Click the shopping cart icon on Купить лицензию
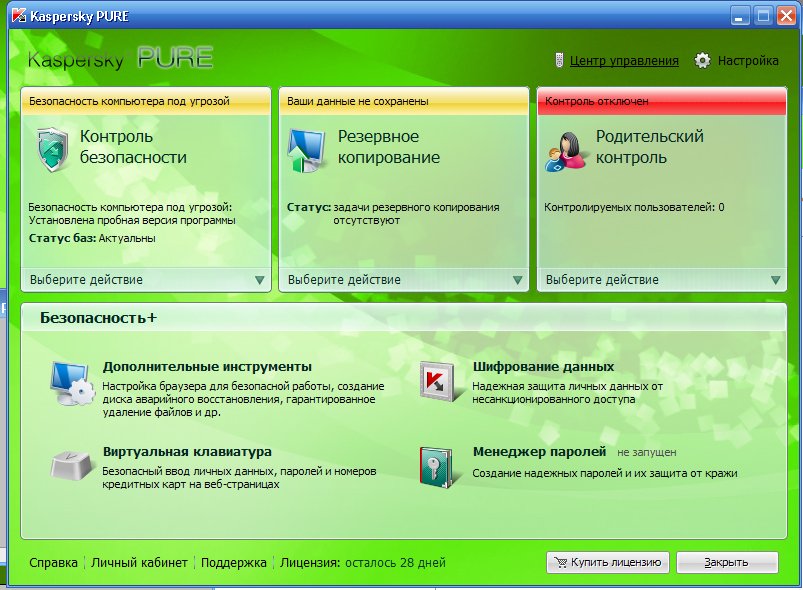The image size is (803, 590). [561, 562]
